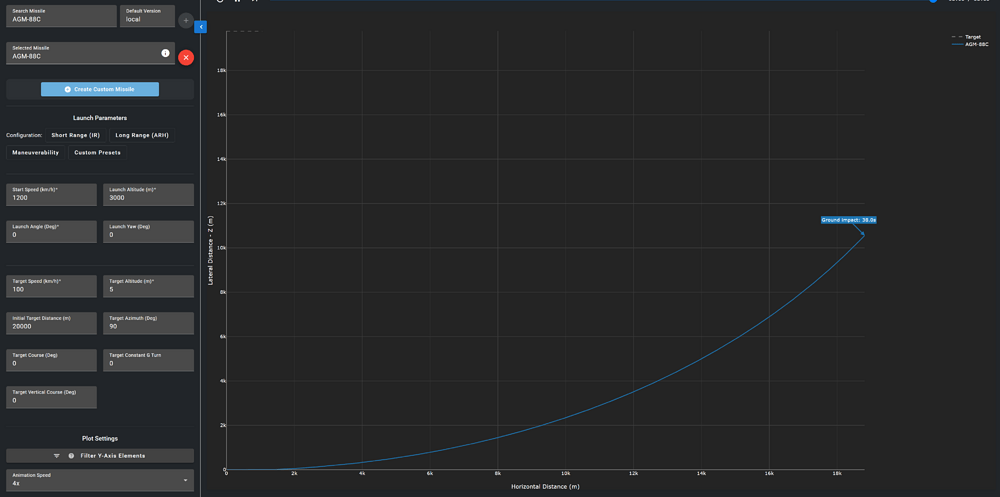Viewport: 1000px width, 497px height.
Task: Click the info icon in Selected Missile
Action: click(x=165, y=53)
